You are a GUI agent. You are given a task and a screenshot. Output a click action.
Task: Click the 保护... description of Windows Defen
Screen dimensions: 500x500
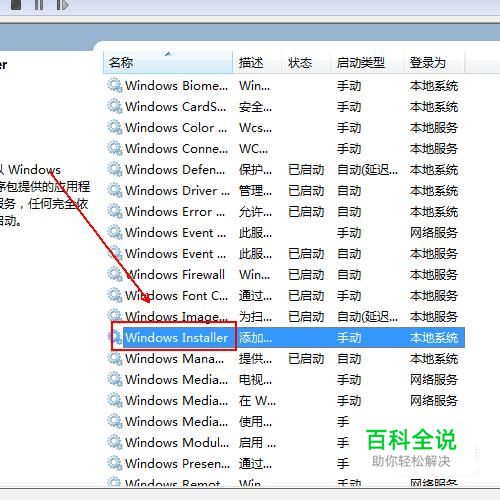(255, 169)
